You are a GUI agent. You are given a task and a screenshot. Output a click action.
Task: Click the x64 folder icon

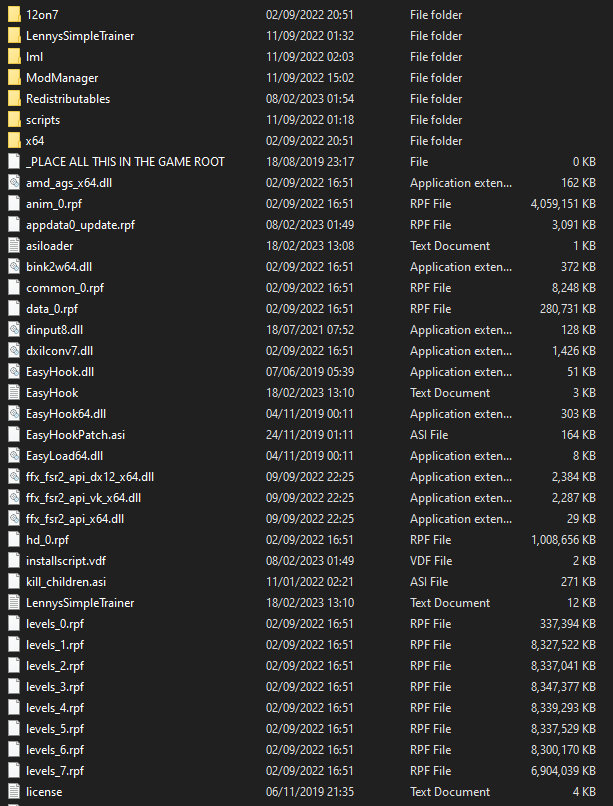pyautogui.click(x=13, y=141)
